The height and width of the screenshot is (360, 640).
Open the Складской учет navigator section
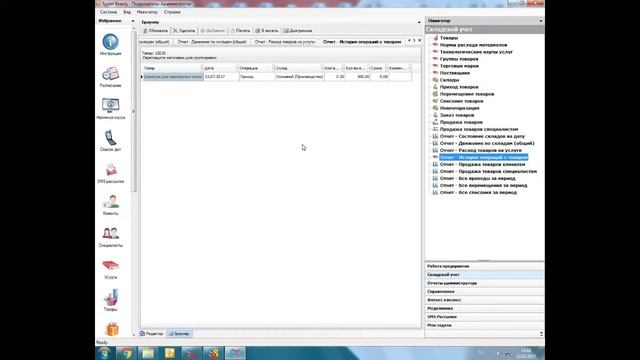[484, 275]
